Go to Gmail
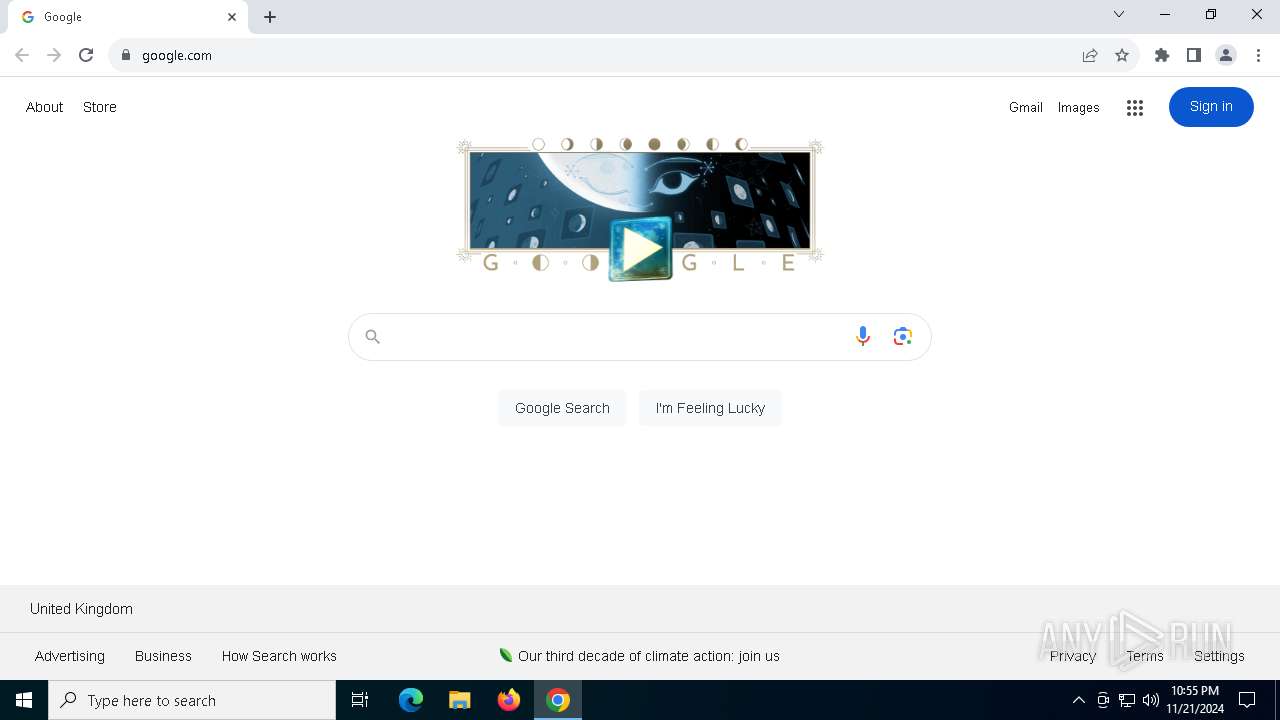 [x=1026, y=107]
